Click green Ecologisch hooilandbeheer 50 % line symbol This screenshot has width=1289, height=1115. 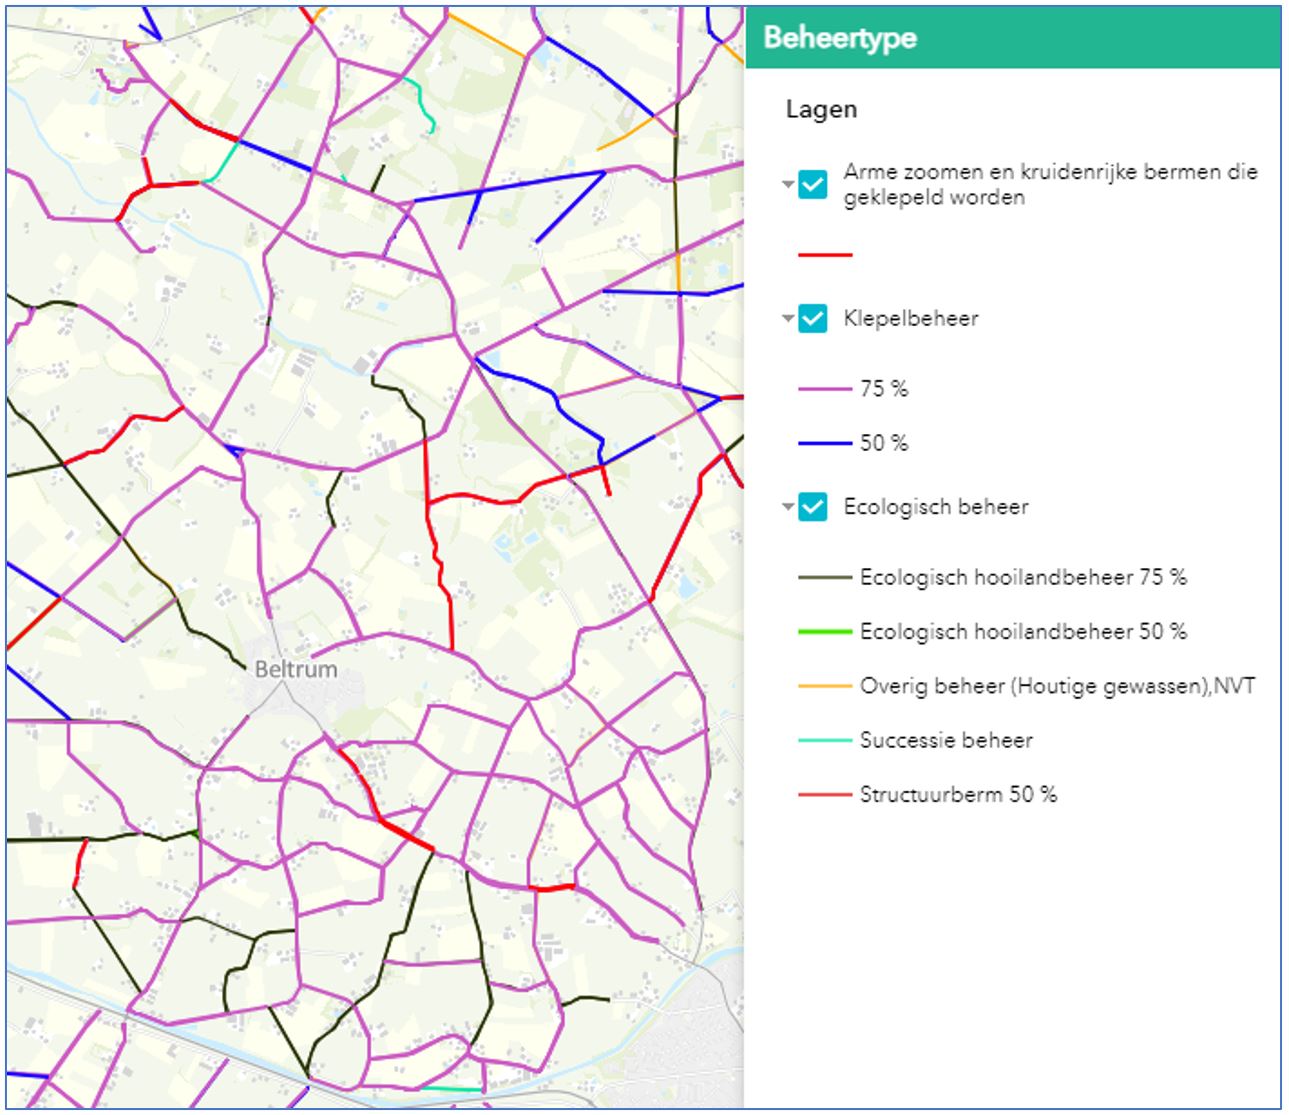(x=825, y=631)
